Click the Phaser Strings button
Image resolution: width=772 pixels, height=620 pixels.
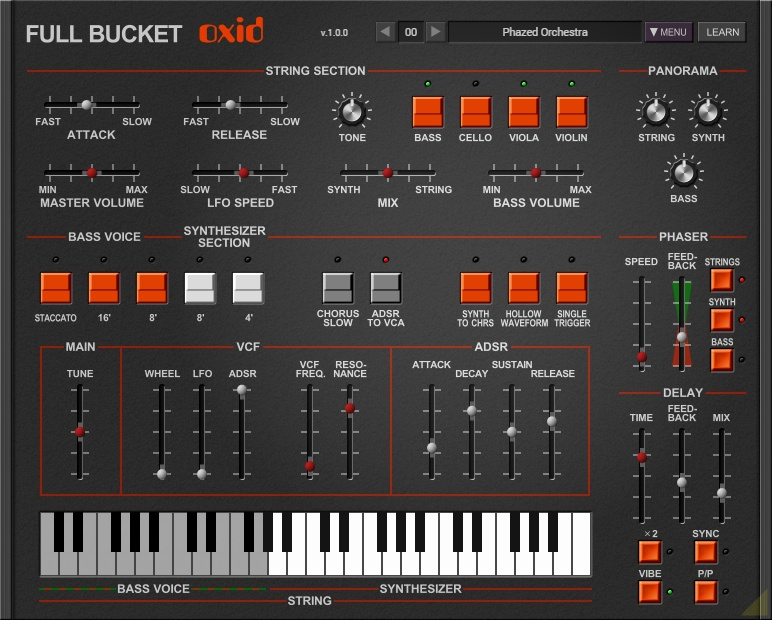(722, 280)
